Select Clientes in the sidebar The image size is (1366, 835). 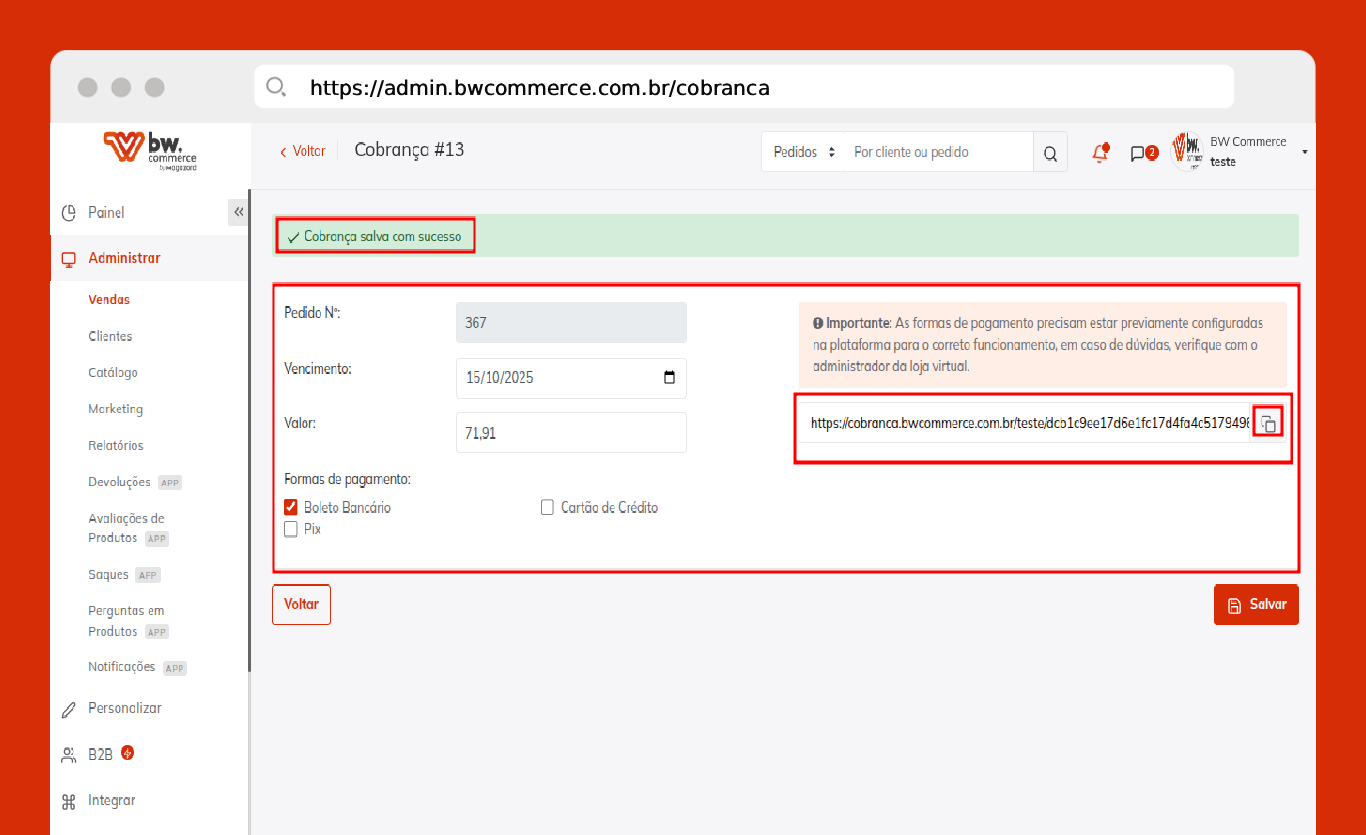pos(110,336)
